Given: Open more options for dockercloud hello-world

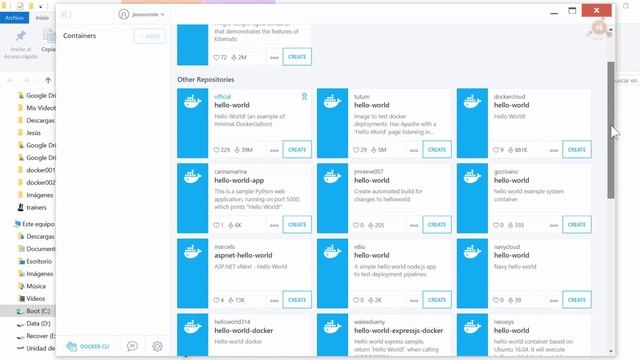Looking at the screenshot, I should (553, 150).
